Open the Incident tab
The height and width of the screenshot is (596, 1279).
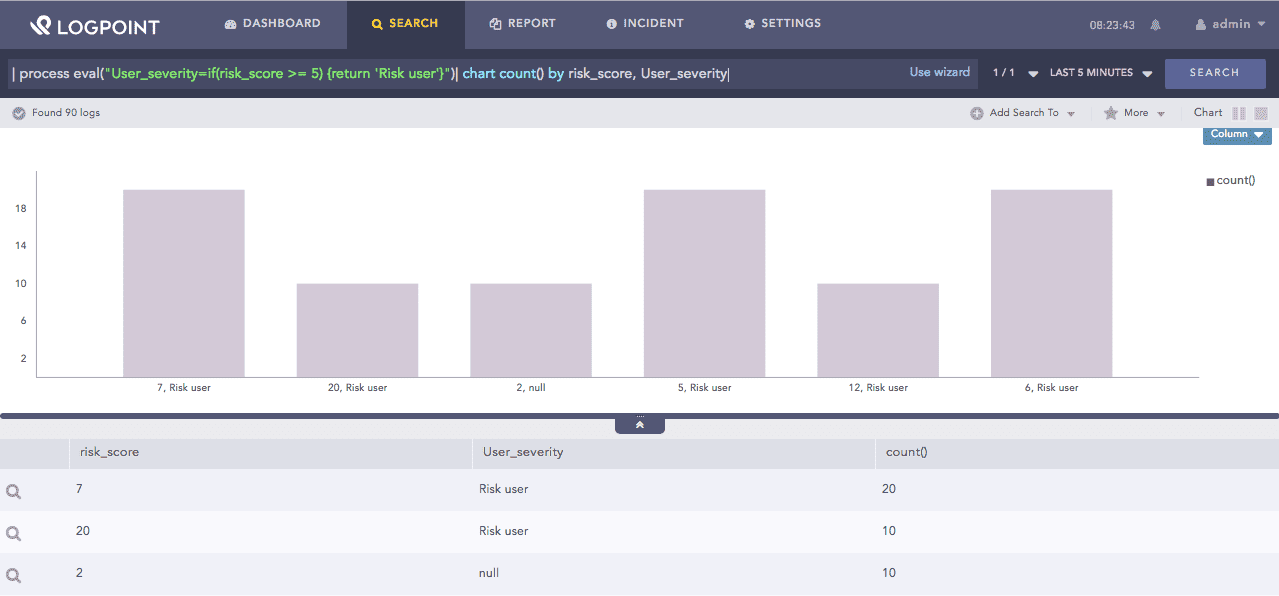645,24
